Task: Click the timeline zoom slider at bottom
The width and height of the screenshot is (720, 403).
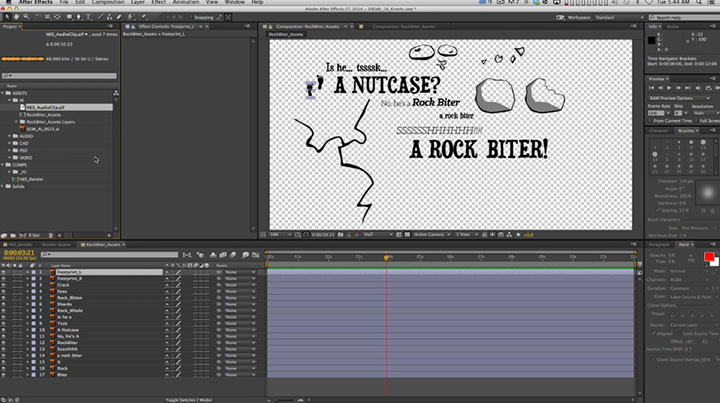Action: (x=285, y=400)
